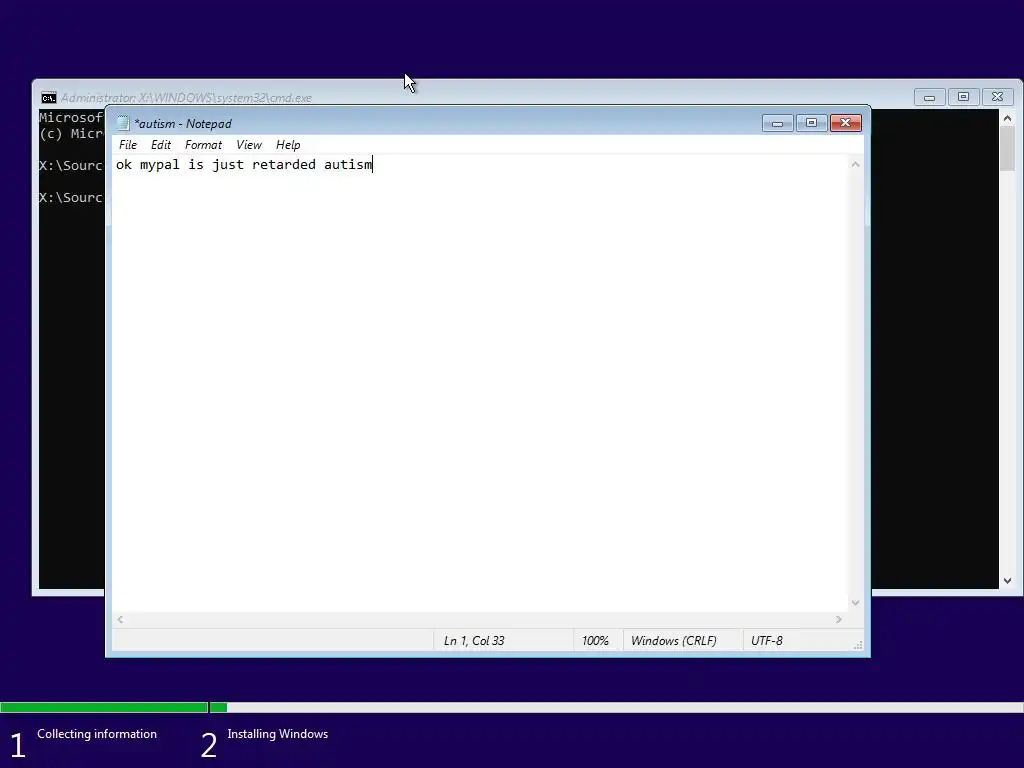The image size is (1024, 768).
Task: Close the Notepad window
Action: tap(846, 123)
